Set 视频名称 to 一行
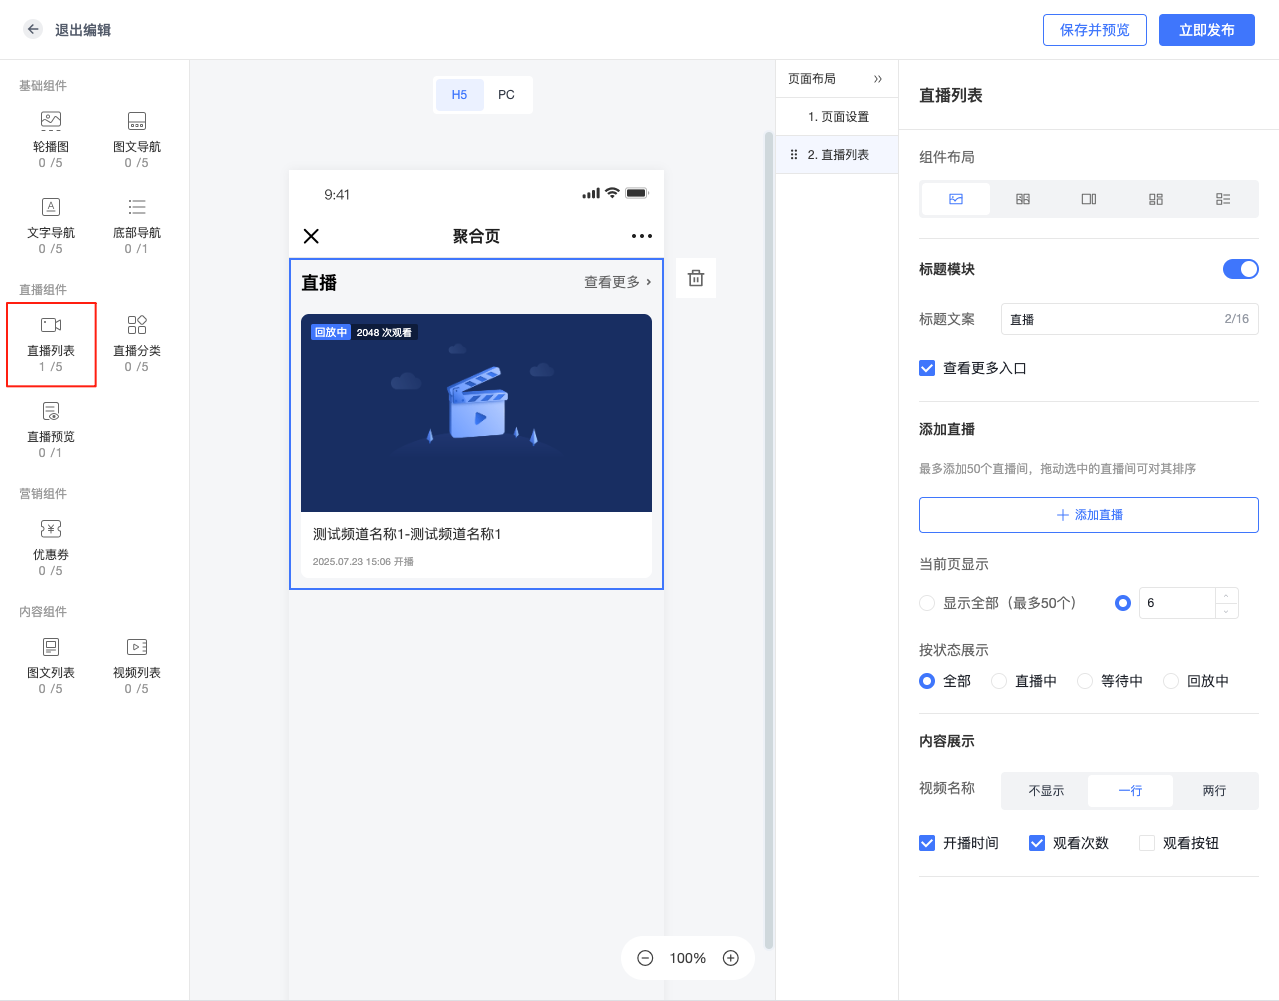The image size is (1279, 1001). [1130, 790]
